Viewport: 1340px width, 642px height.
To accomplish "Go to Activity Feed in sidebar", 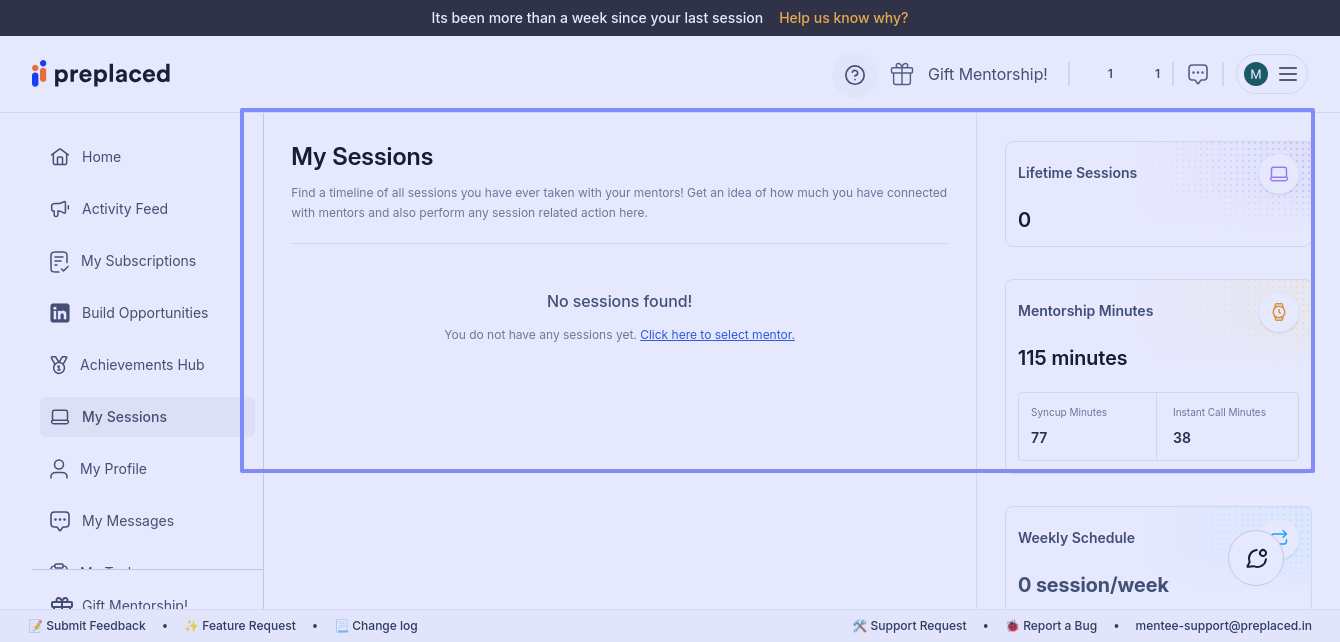I will (x=124, y=209).
